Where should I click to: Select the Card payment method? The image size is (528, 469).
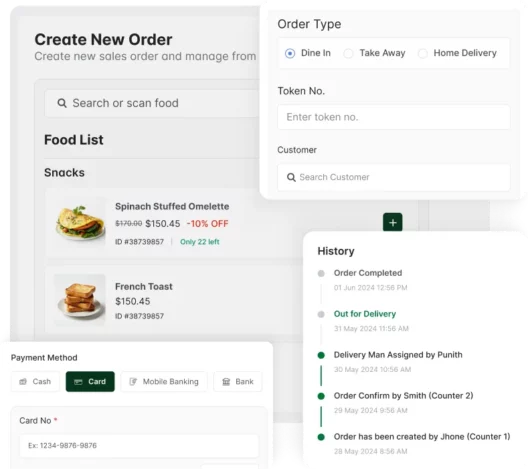90,381
